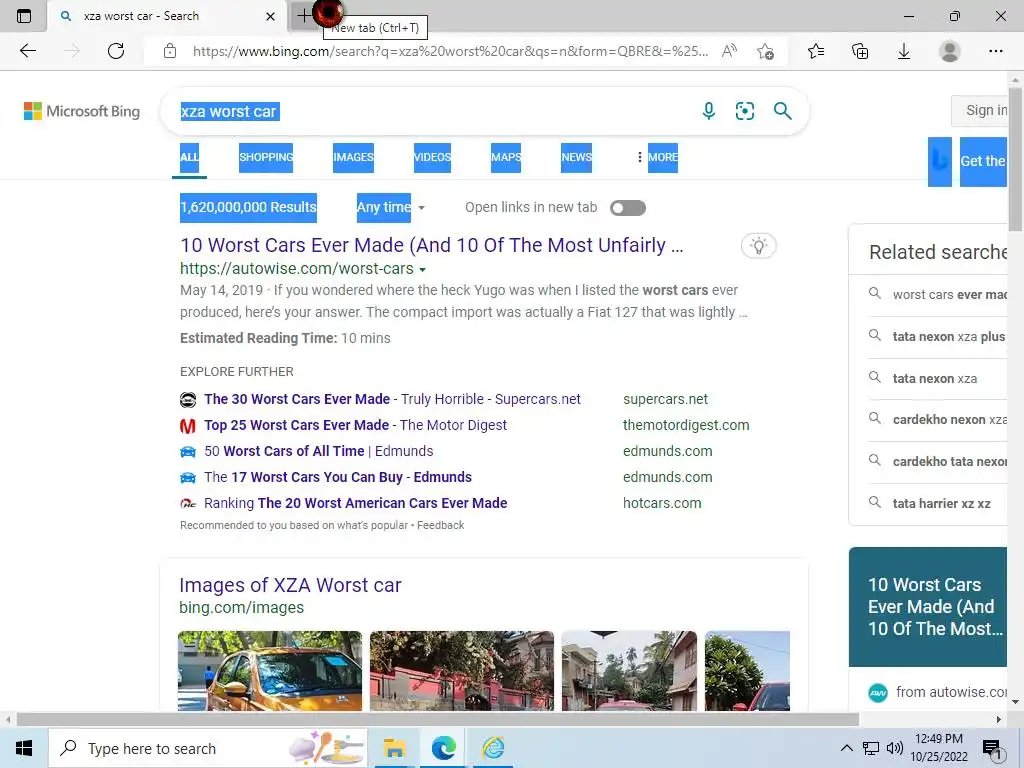The image size is (1024, 768).
Task: Click themotordigest.com domain text
Action: (x=686, y=425)
